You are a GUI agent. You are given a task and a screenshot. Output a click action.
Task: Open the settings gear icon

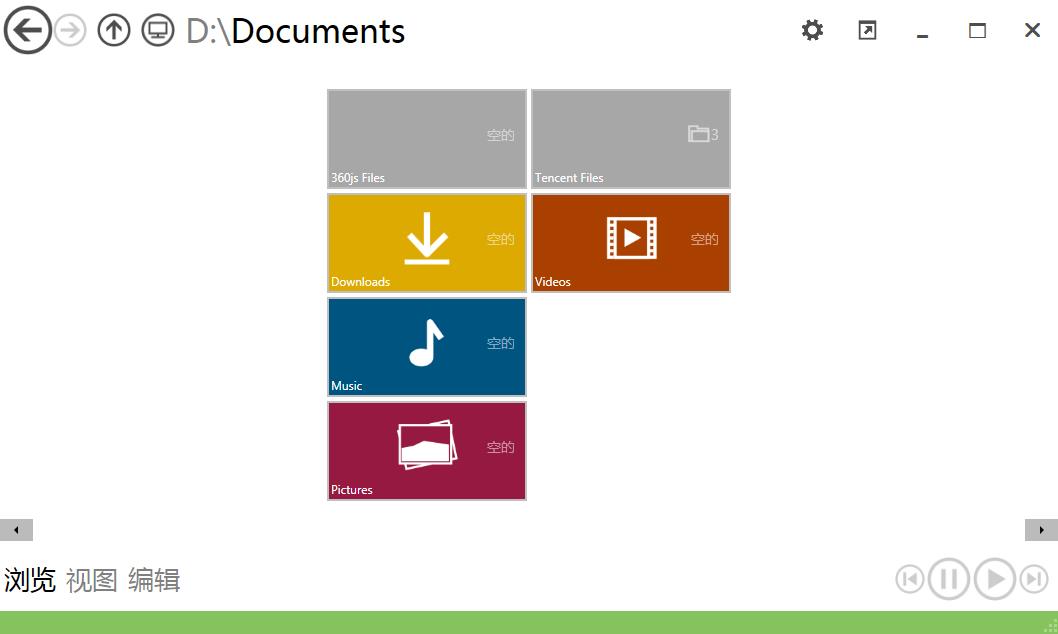click(x=812, y=30)
